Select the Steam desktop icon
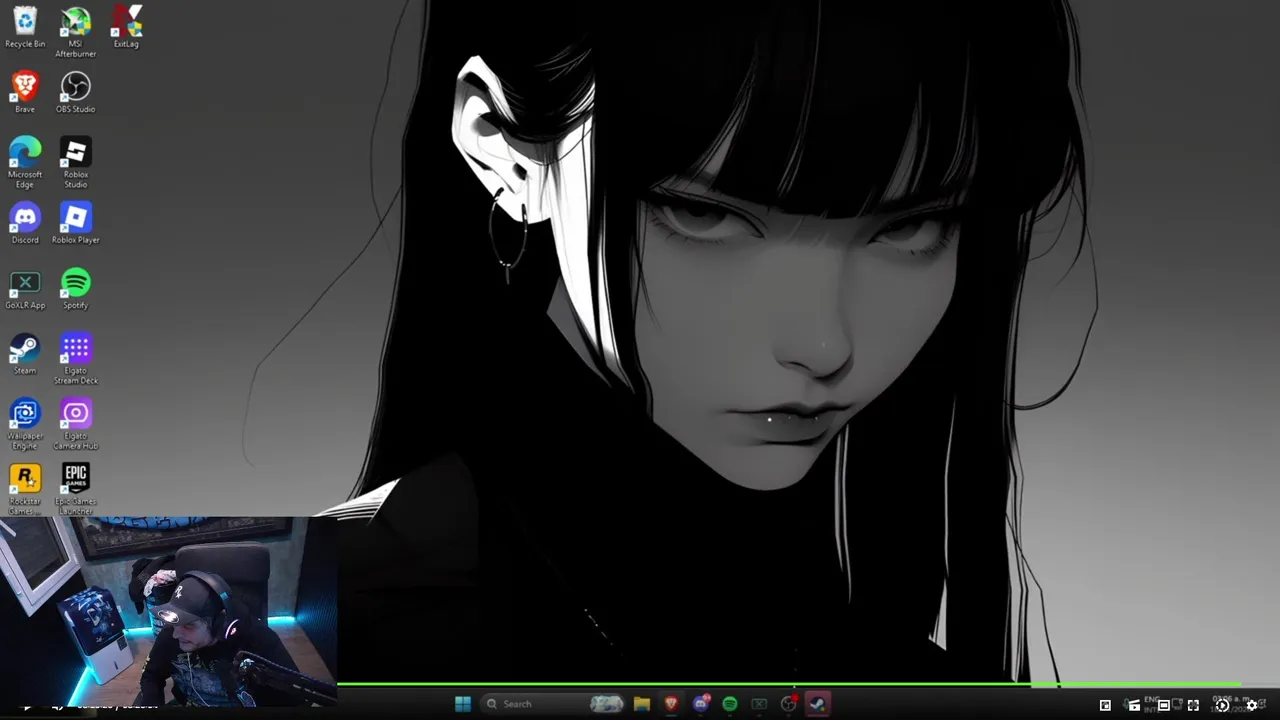Image resolution: width=1280 pixels, height=720 pixels. 25,355
